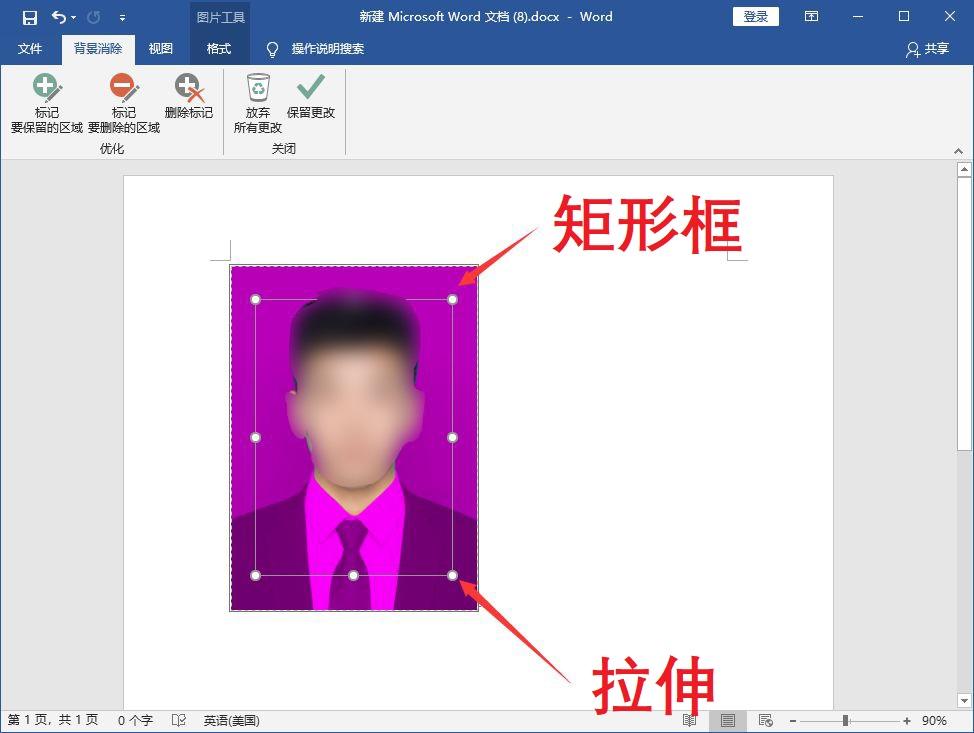Image resolution: width=974 pixels, height=733 pixels.
Task: Undo the last action
Action: (58, 17)
